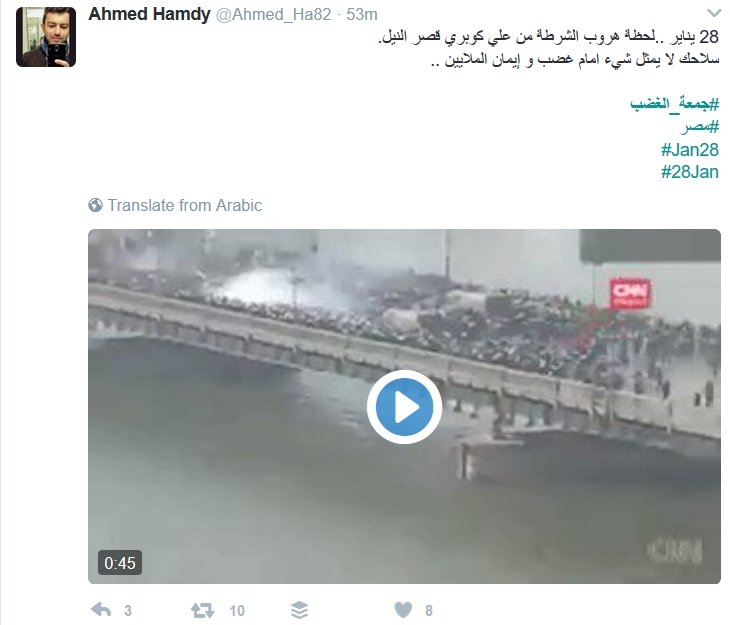
Task: Play the embedded CNN video
Action: tap(404, 407)
